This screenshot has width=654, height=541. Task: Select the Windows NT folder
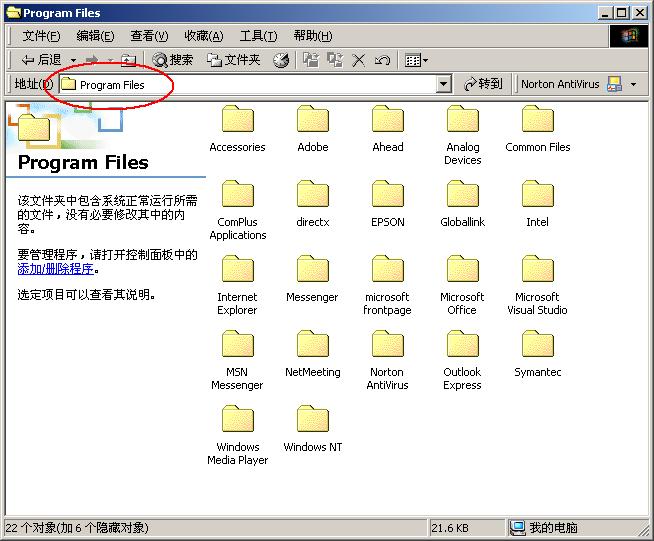(x=313, y=430)
